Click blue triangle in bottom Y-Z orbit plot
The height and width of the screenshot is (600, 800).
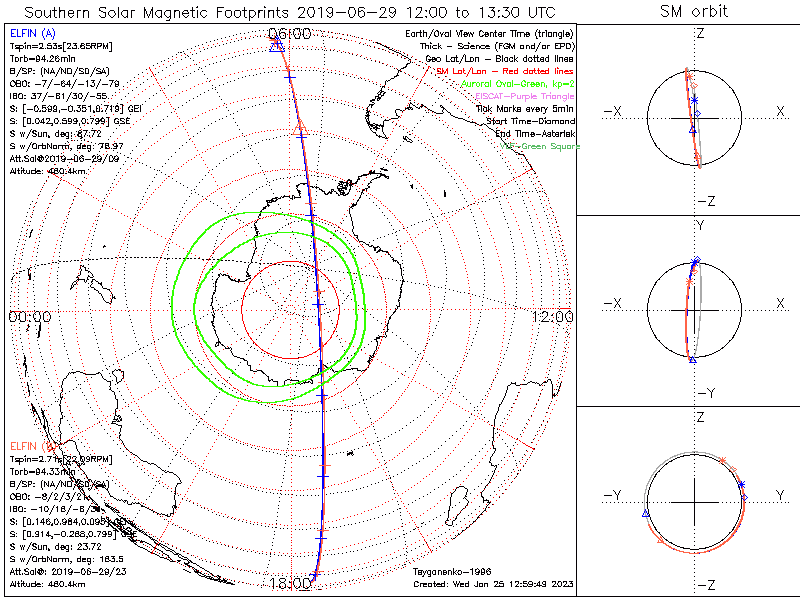click(x=646, y=514)
